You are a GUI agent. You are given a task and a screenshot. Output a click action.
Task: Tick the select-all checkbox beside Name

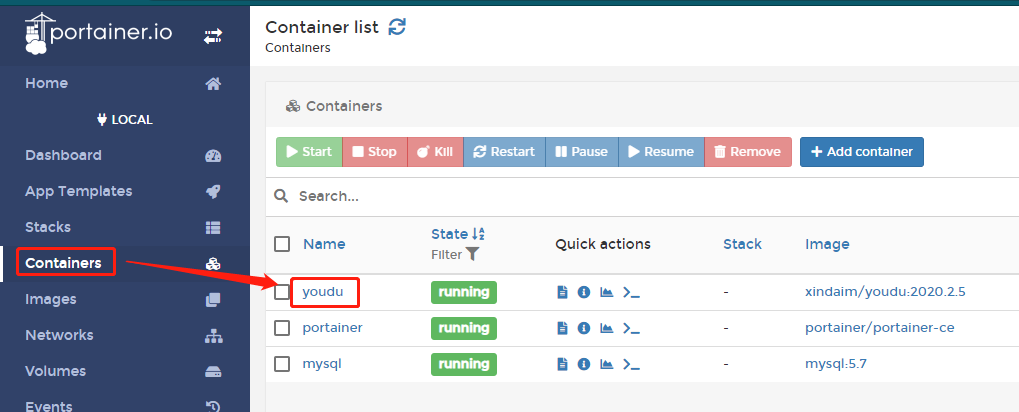tap(281, 244)
